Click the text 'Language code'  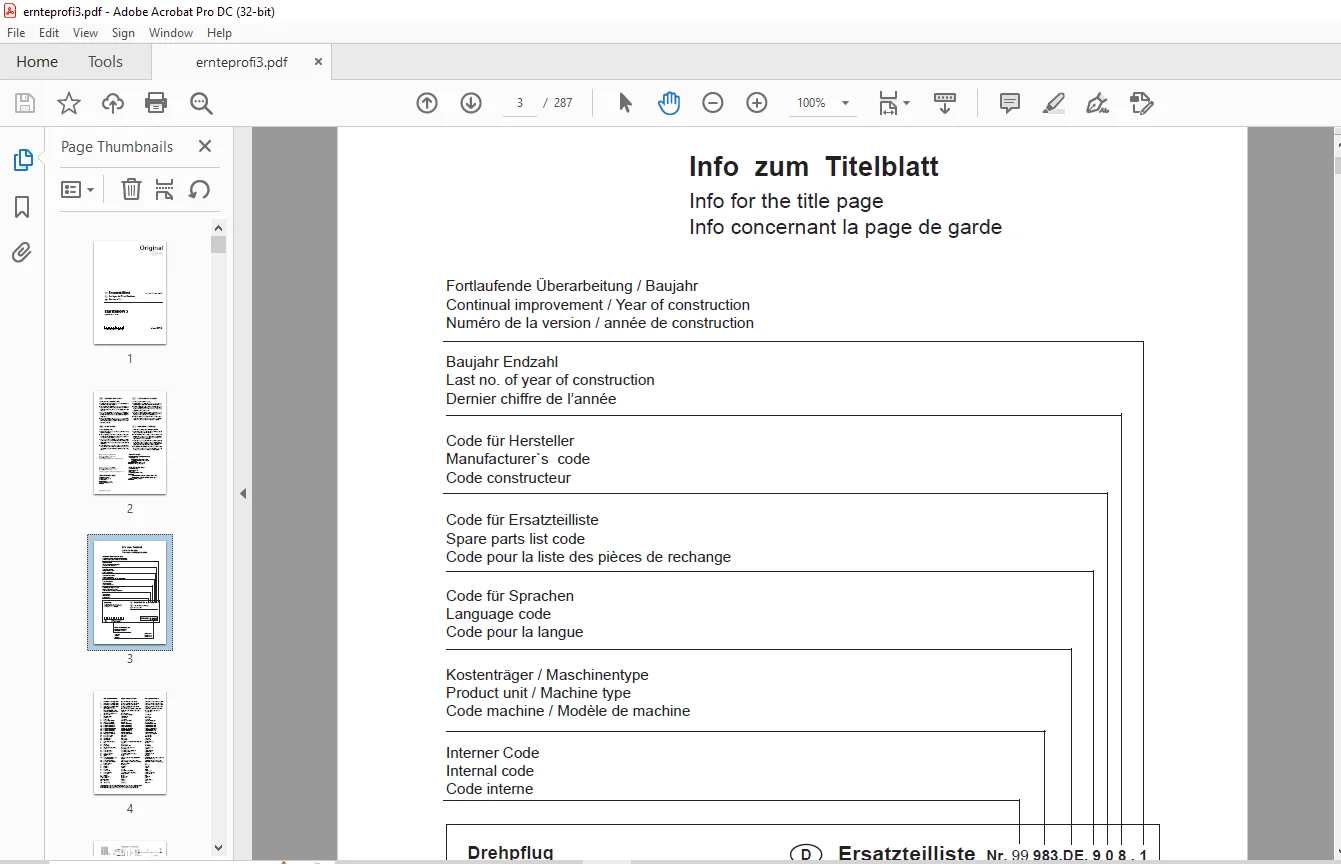(498, 614)
